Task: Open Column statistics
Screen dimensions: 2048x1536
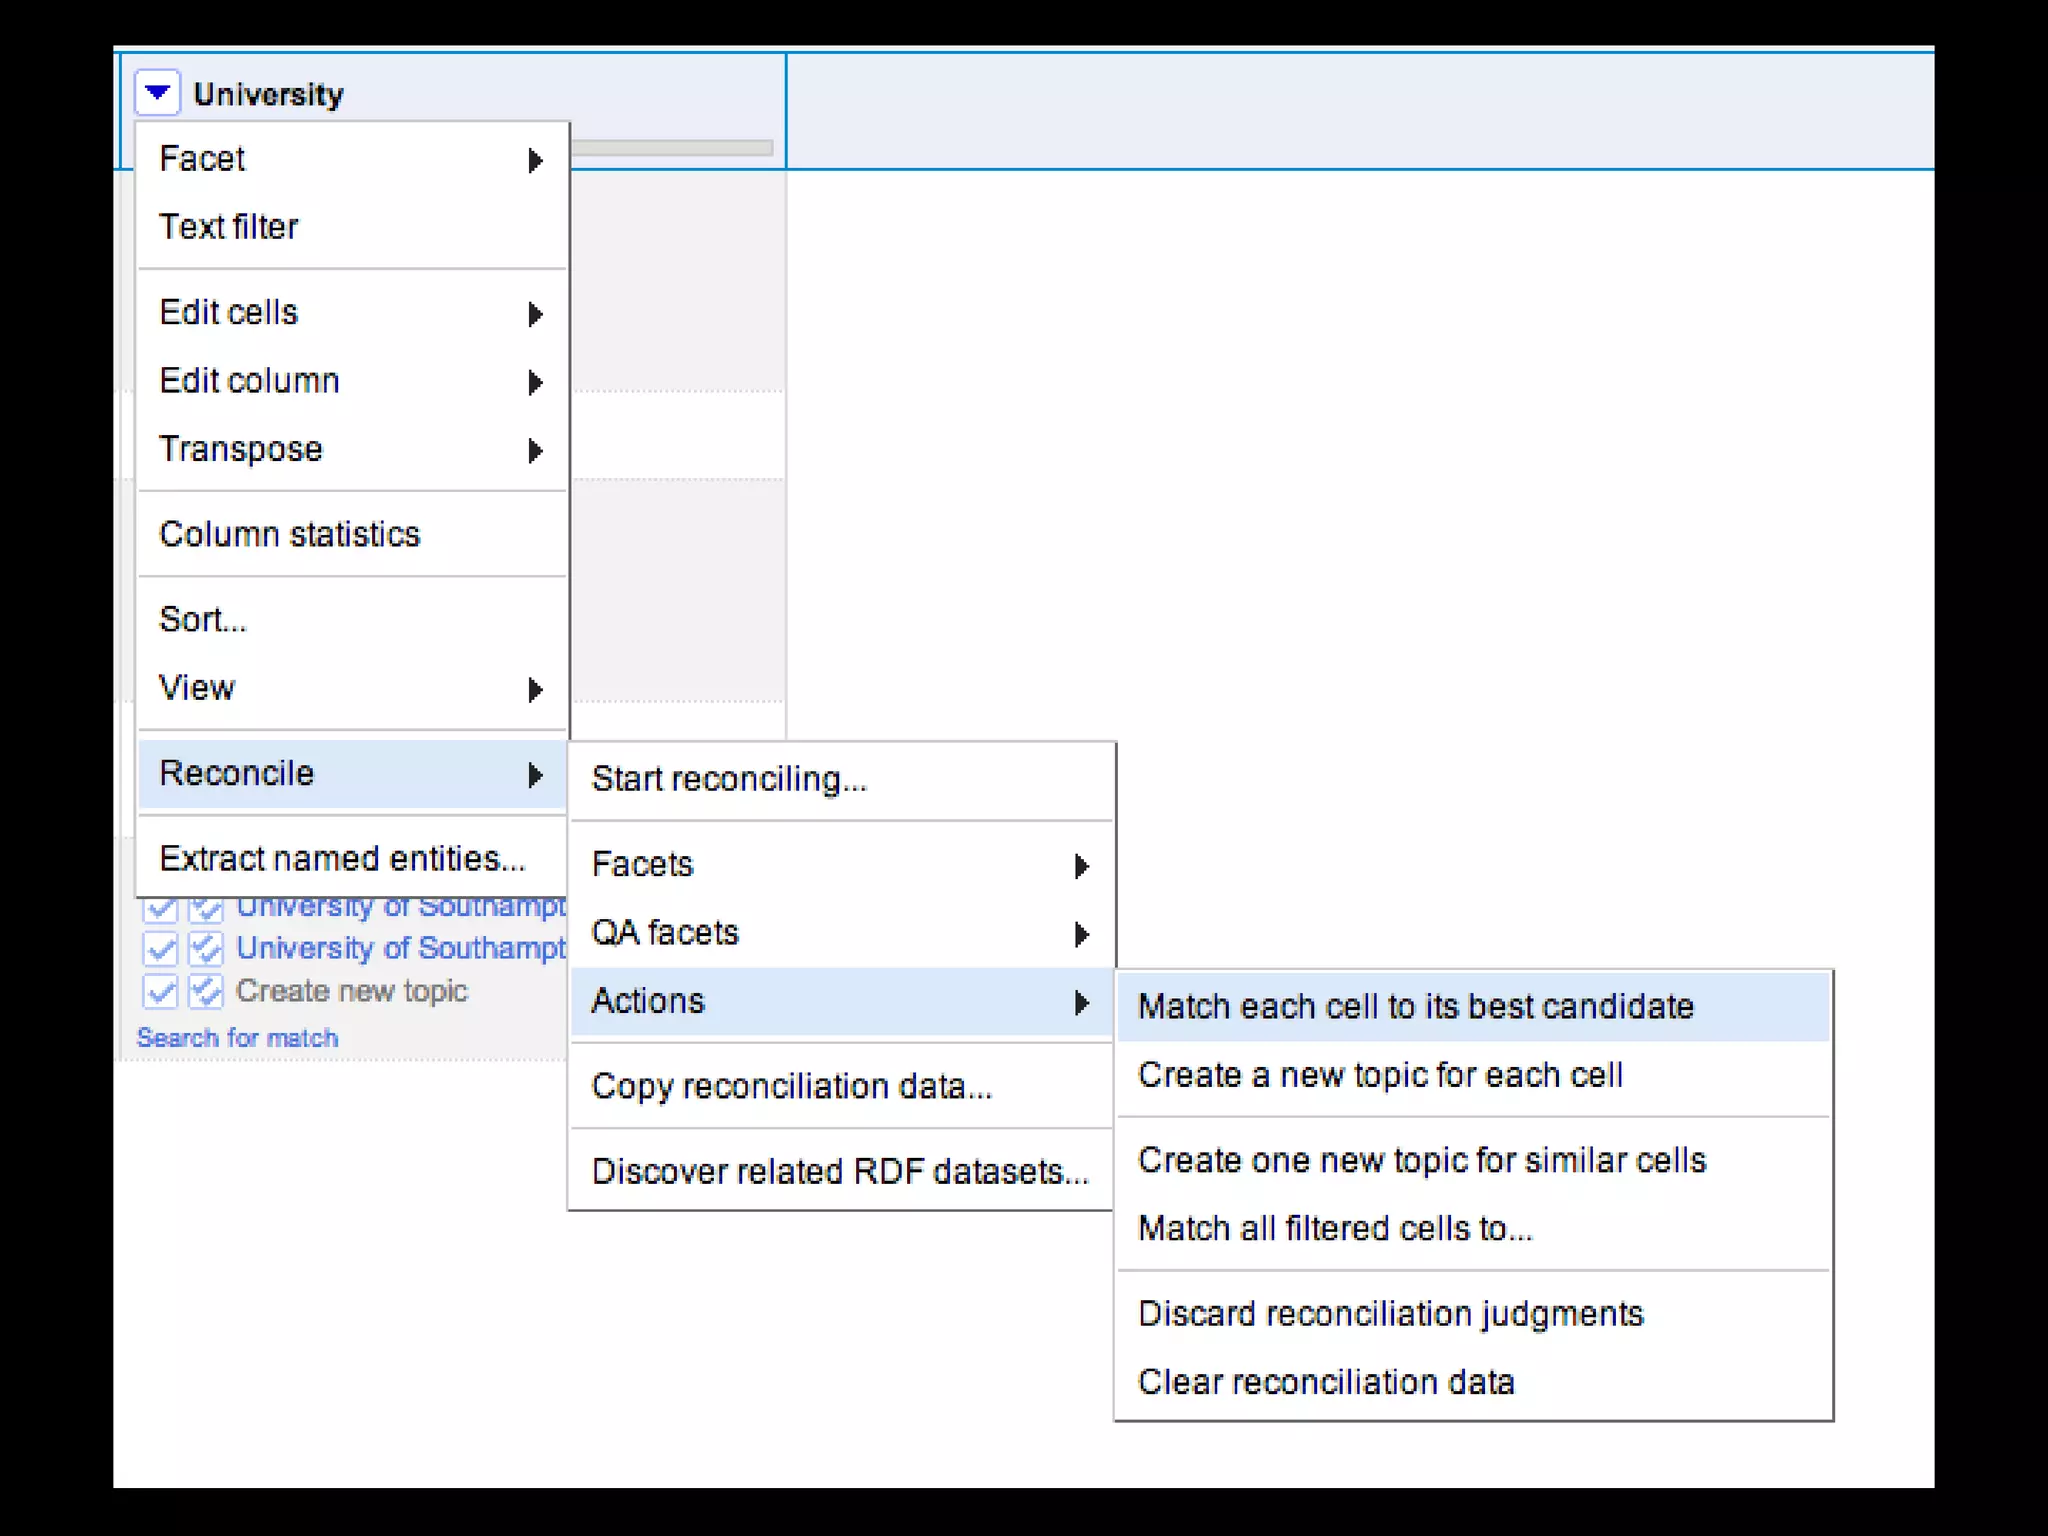Action: (290, 534)
